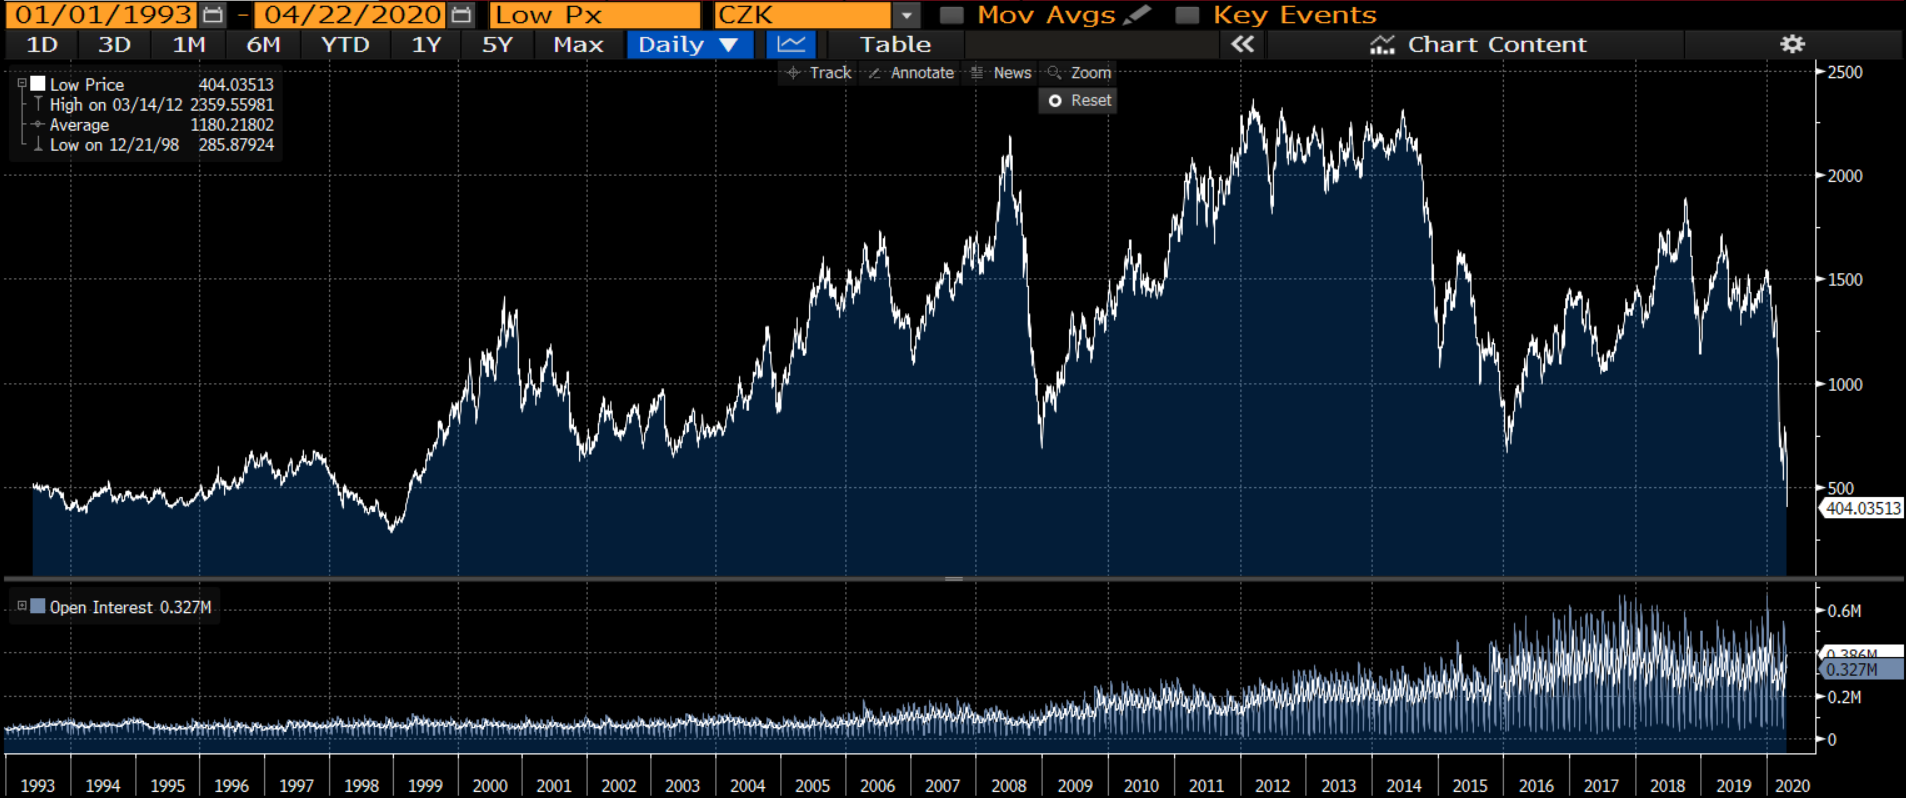This screenshot has width=1906, height=798.
Task: Select the Max range tab
Action: coord(578,44)
